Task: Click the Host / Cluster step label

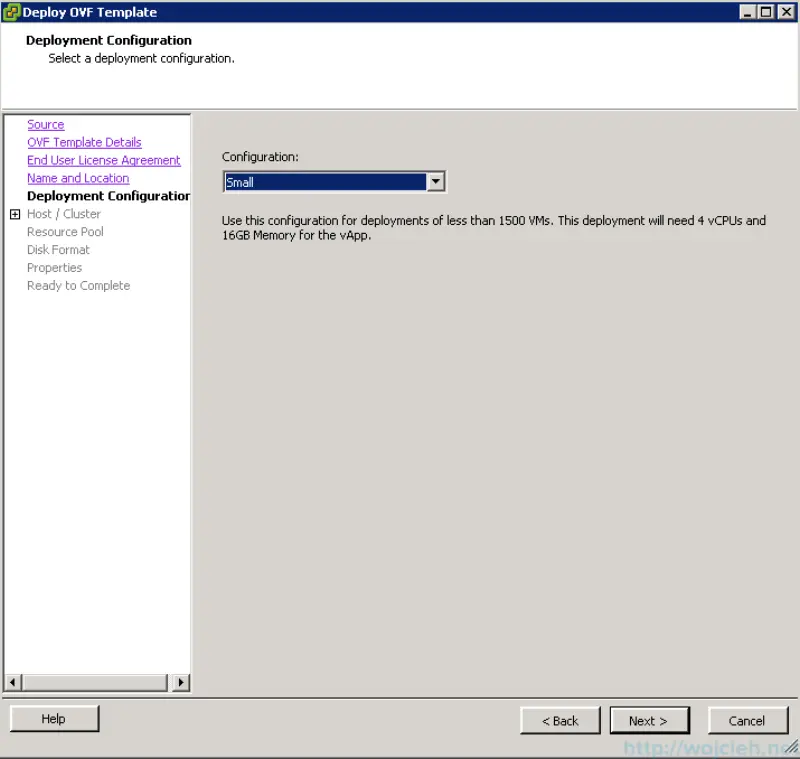Action: (x=63, y=213)
